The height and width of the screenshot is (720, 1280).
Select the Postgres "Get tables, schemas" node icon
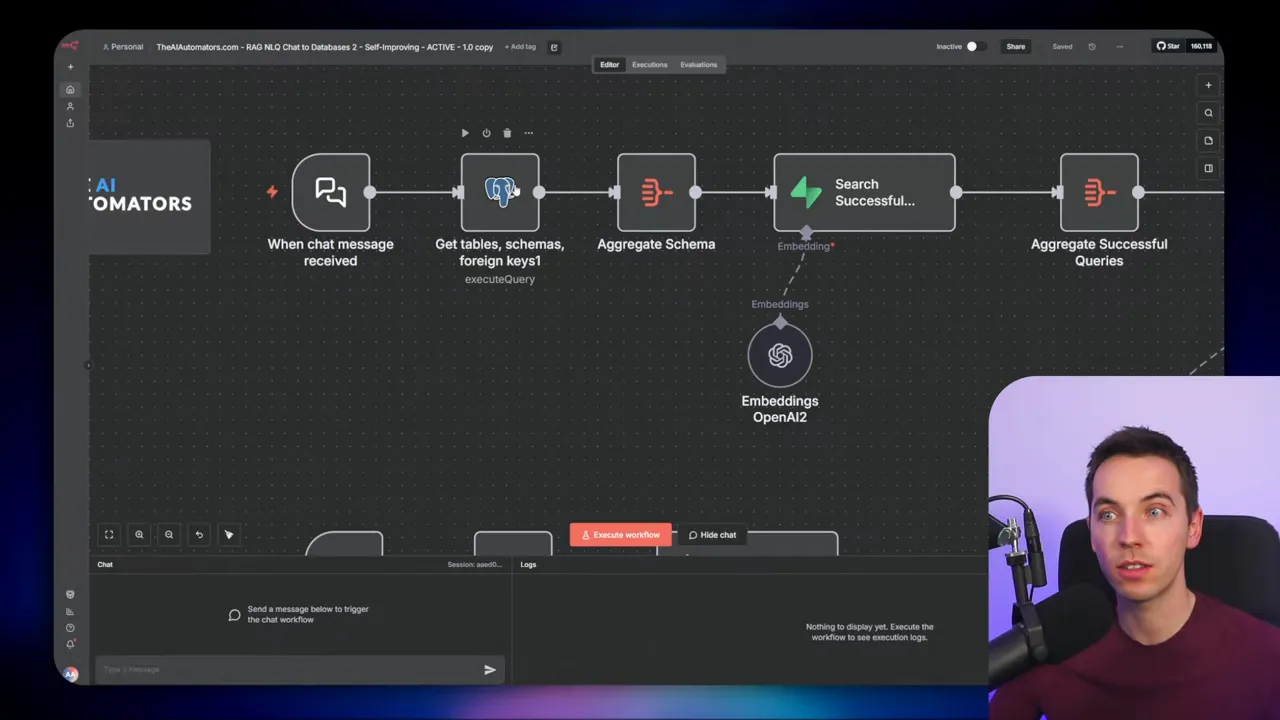(x=500, y=191)
